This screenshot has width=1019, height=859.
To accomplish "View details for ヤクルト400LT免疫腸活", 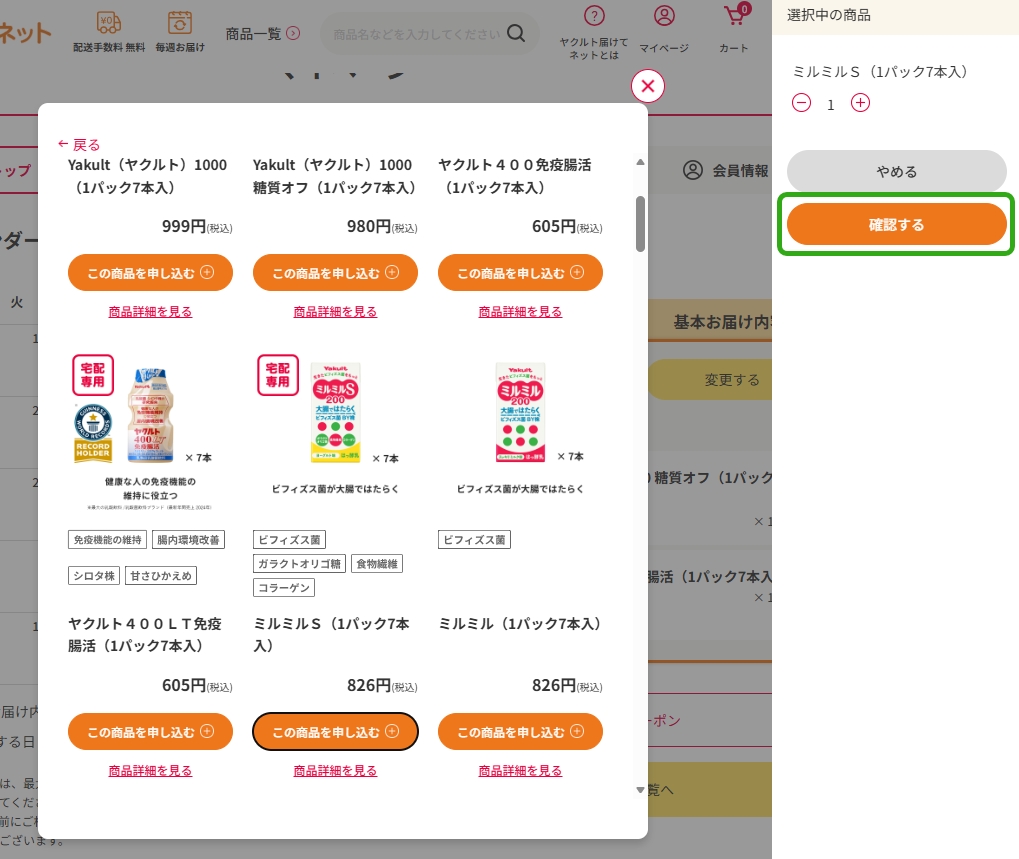I will [x=150, y=771].
